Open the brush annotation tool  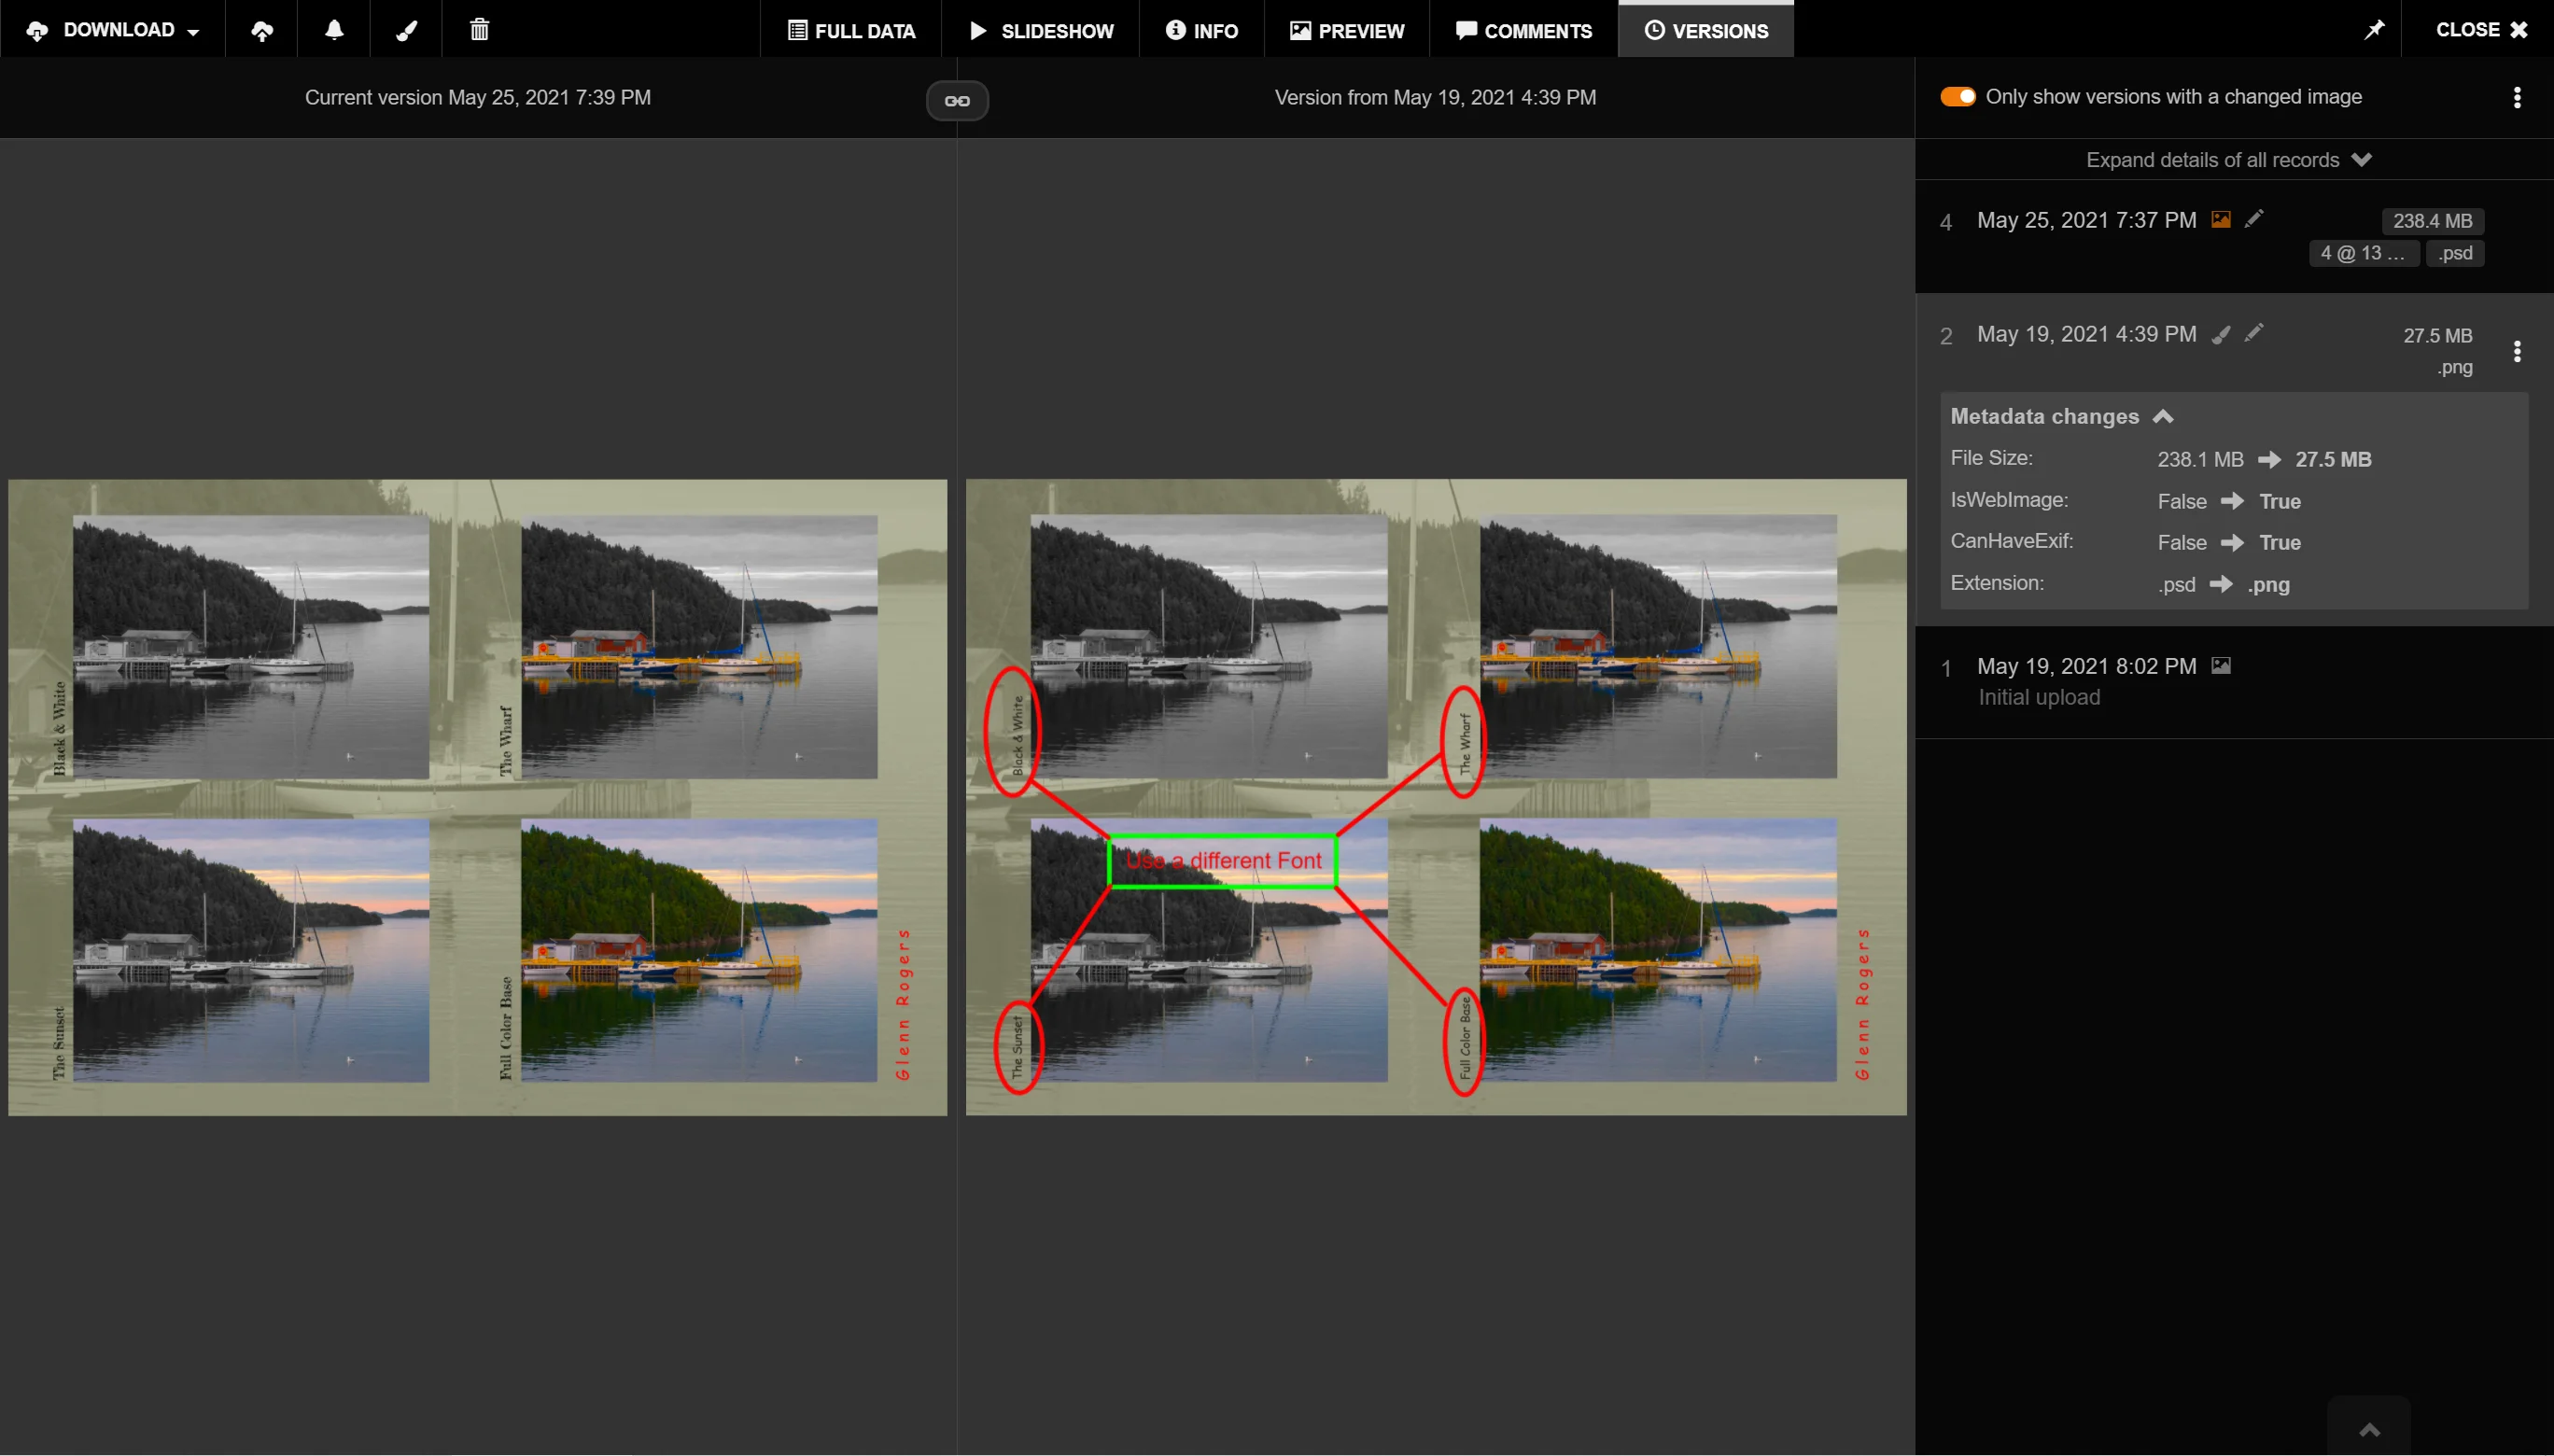[x=406, y=30]
